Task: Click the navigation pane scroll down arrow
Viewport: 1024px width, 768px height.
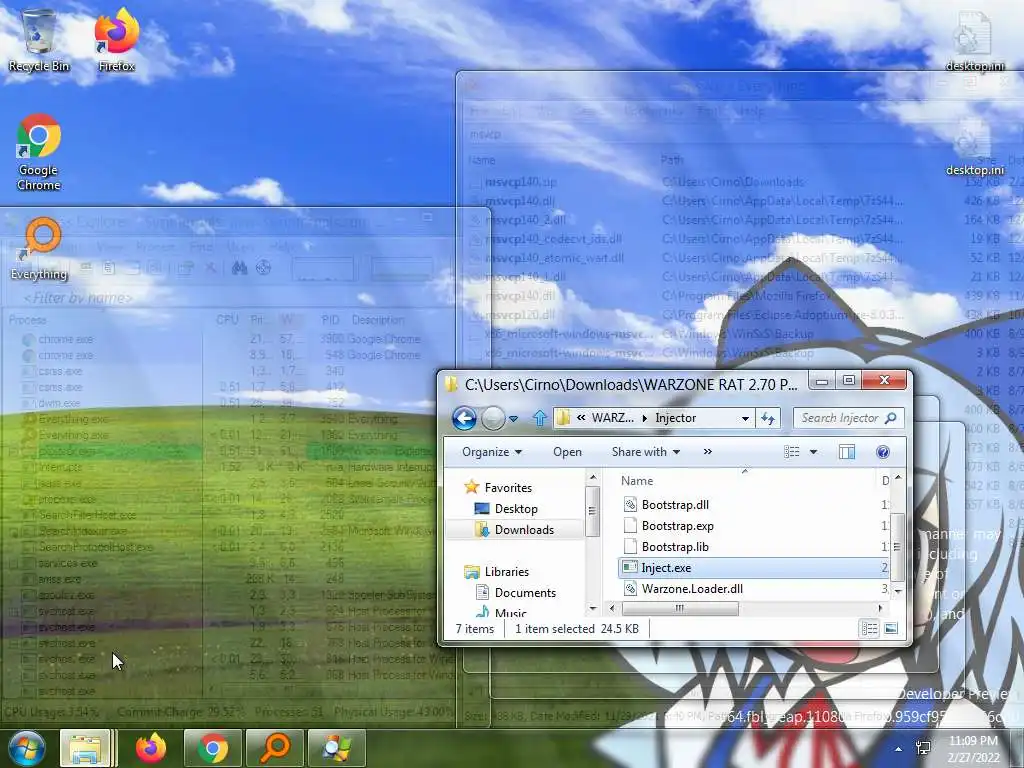Action: tap(593, 608)
